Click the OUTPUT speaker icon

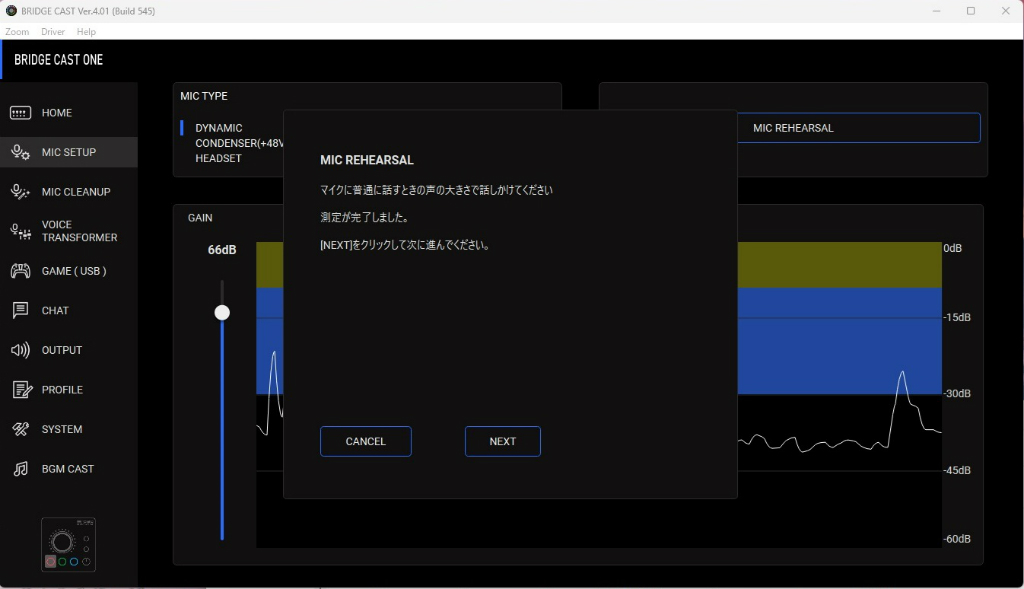tap(20, 350)
